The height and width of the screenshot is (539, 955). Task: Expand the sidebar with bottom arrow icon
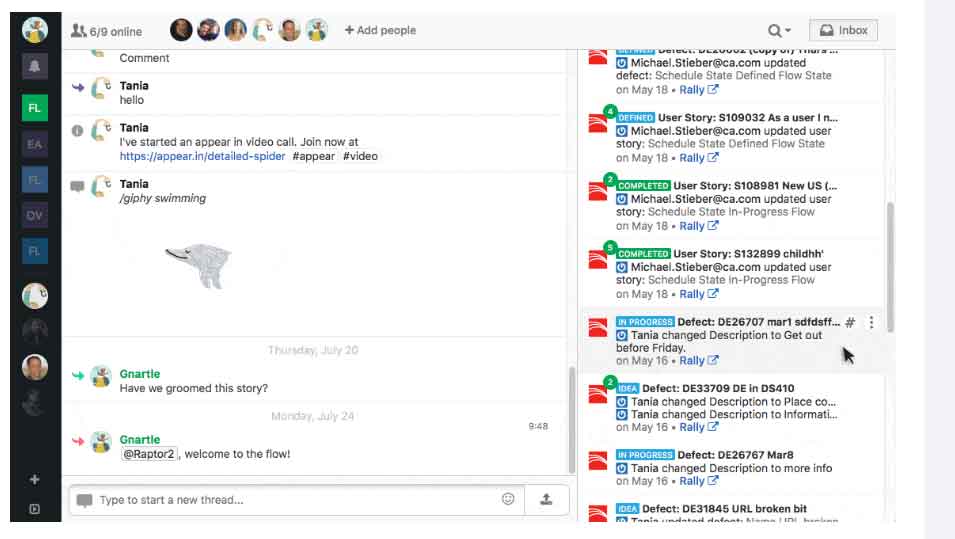click(x=34, y=509)
